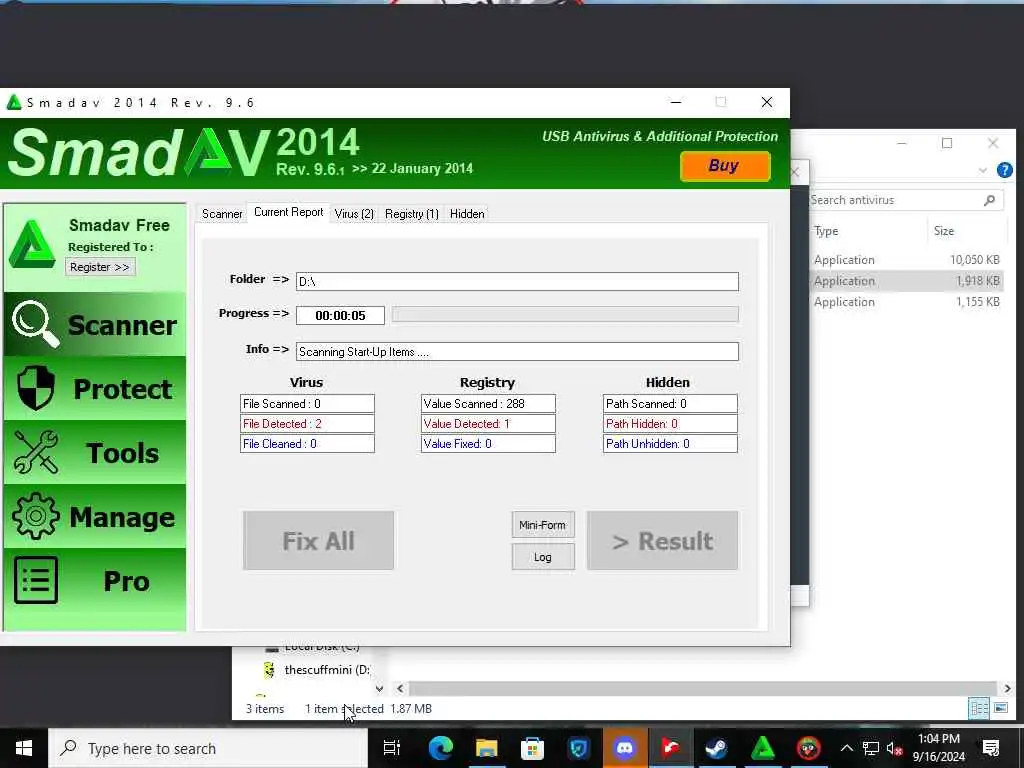1024x768 pixels.
Task: Select the Application row sized 1,918 KB
Action: [x=906, y=281]
